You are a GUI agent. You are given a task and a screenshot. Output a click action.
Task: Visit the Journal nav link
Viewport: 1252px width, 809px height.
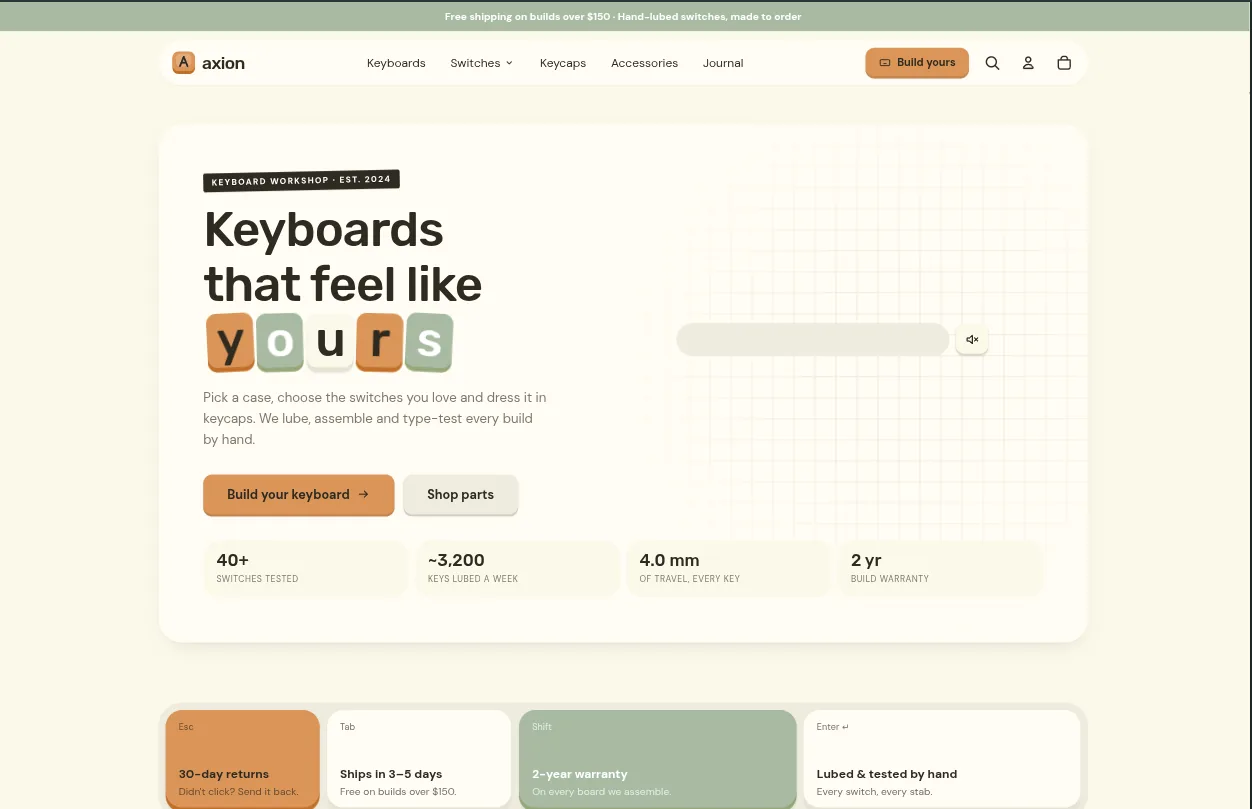[723, 63]
